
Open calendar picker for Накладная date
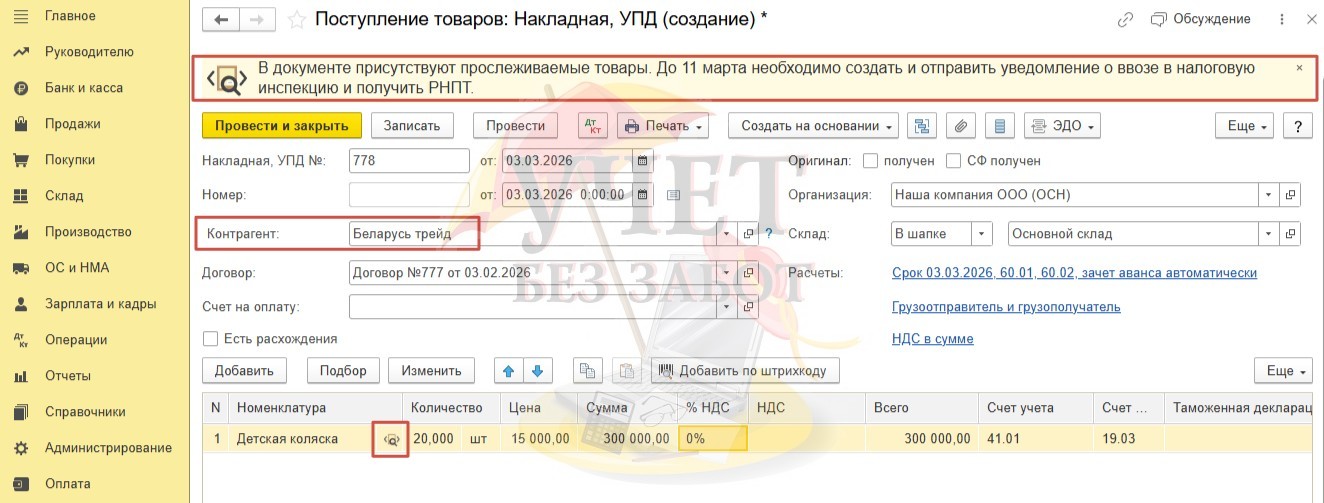[642, 161]
